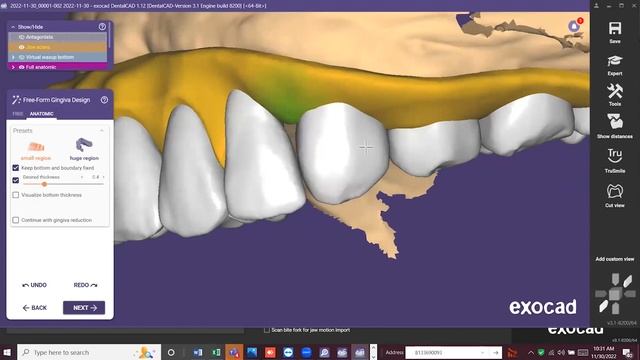Viewport: 640px width, 360px height.
Task: Activate the Cut view icon
Action: point(615,191)
